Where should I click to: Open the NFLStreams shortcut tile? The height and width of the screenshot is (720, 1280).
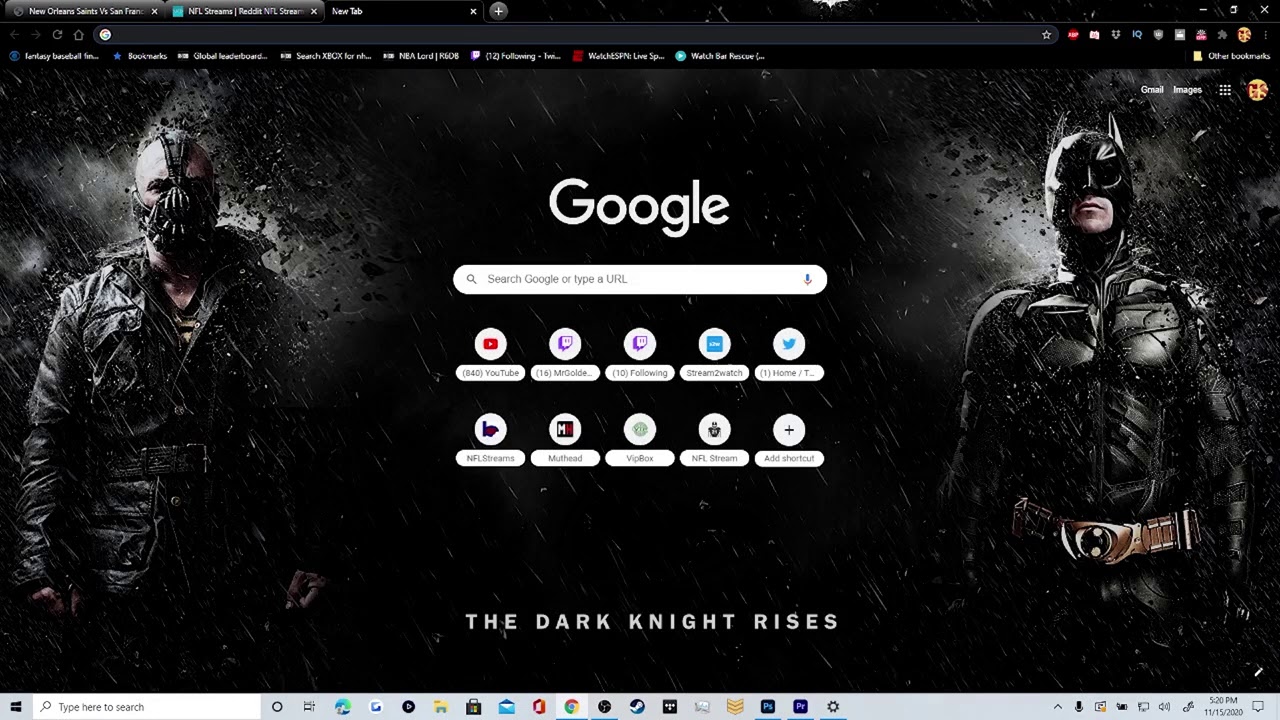click(x=490, y=440)
